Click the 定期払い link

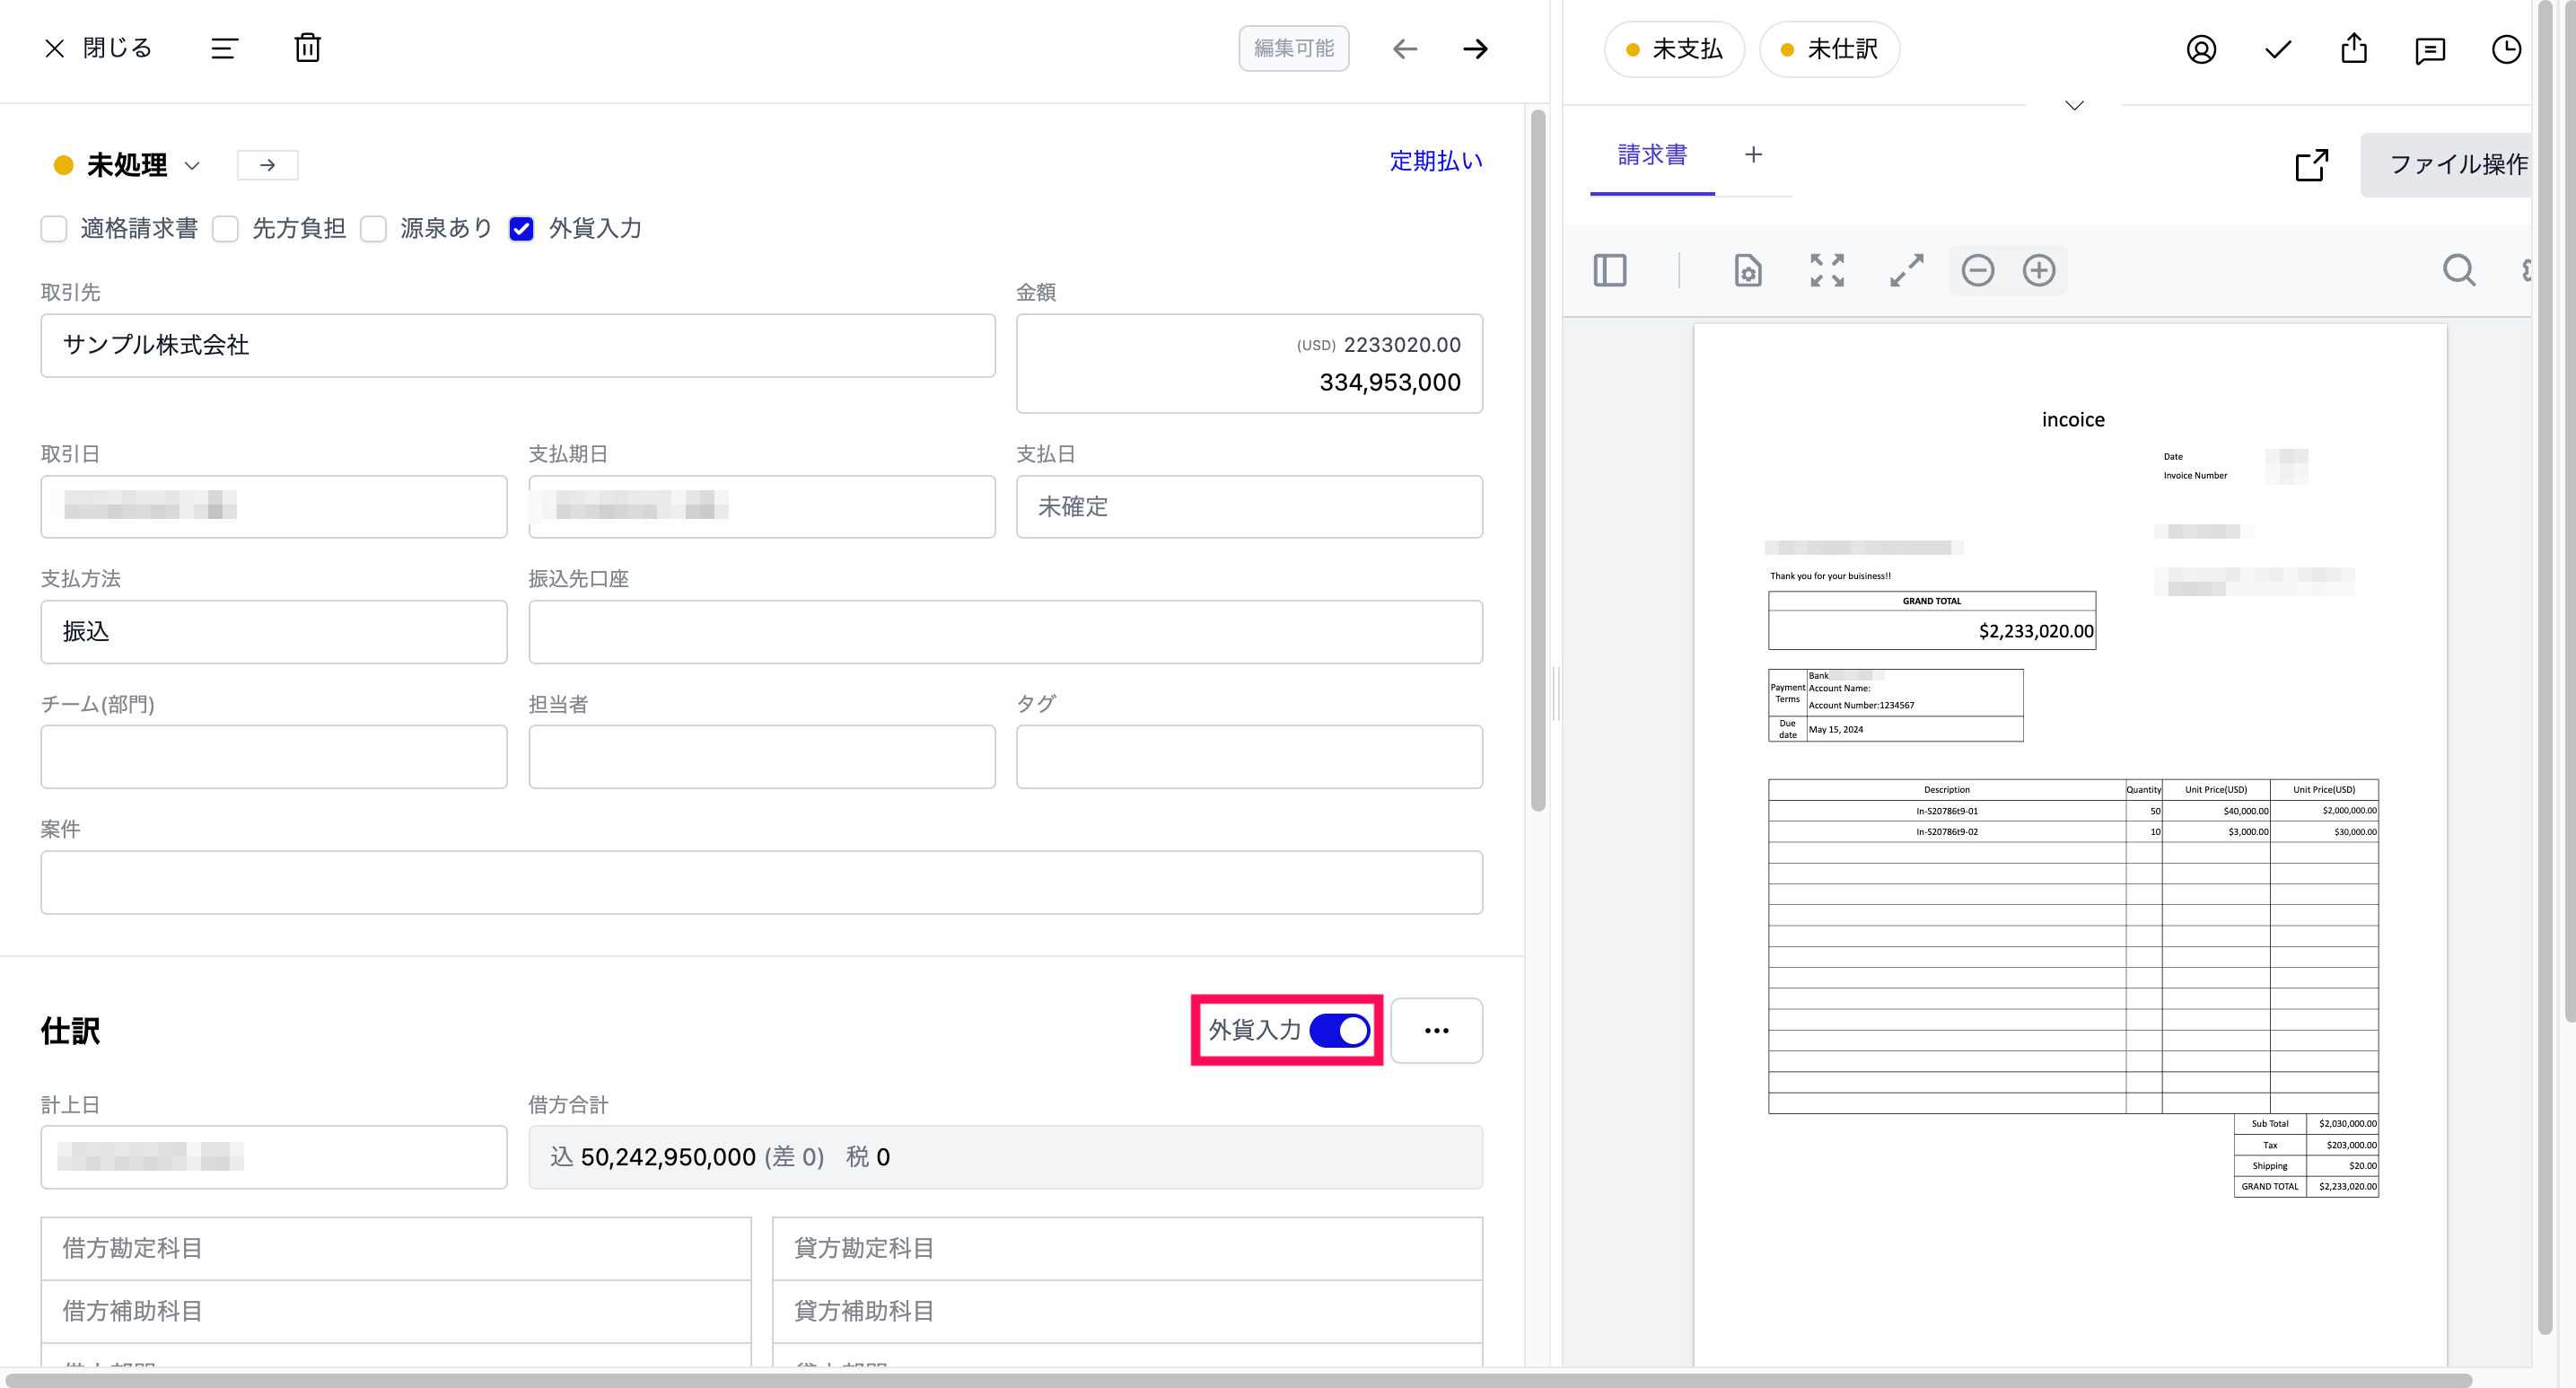1436,161
